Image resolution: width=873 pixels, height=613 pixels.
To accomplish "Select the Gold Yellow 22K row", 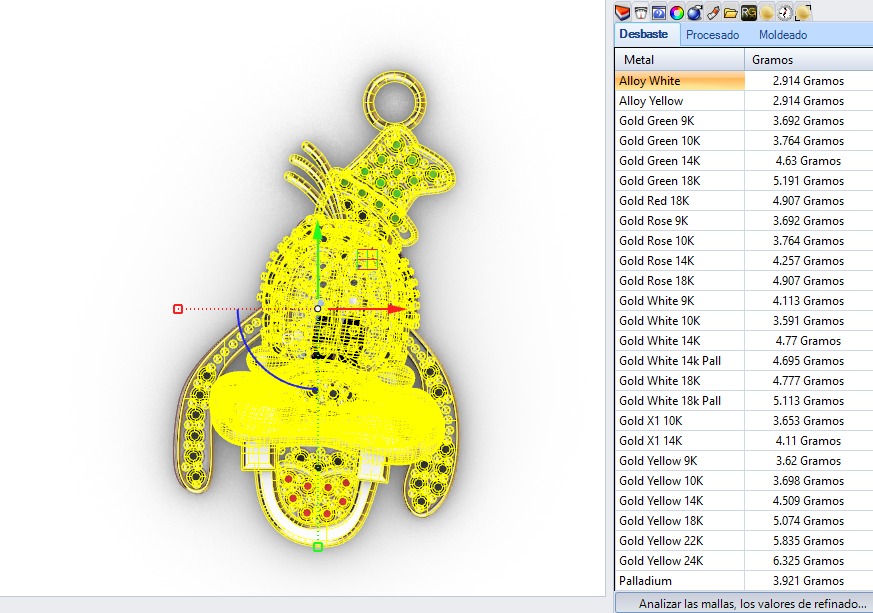I will click(x=744, y=542).
